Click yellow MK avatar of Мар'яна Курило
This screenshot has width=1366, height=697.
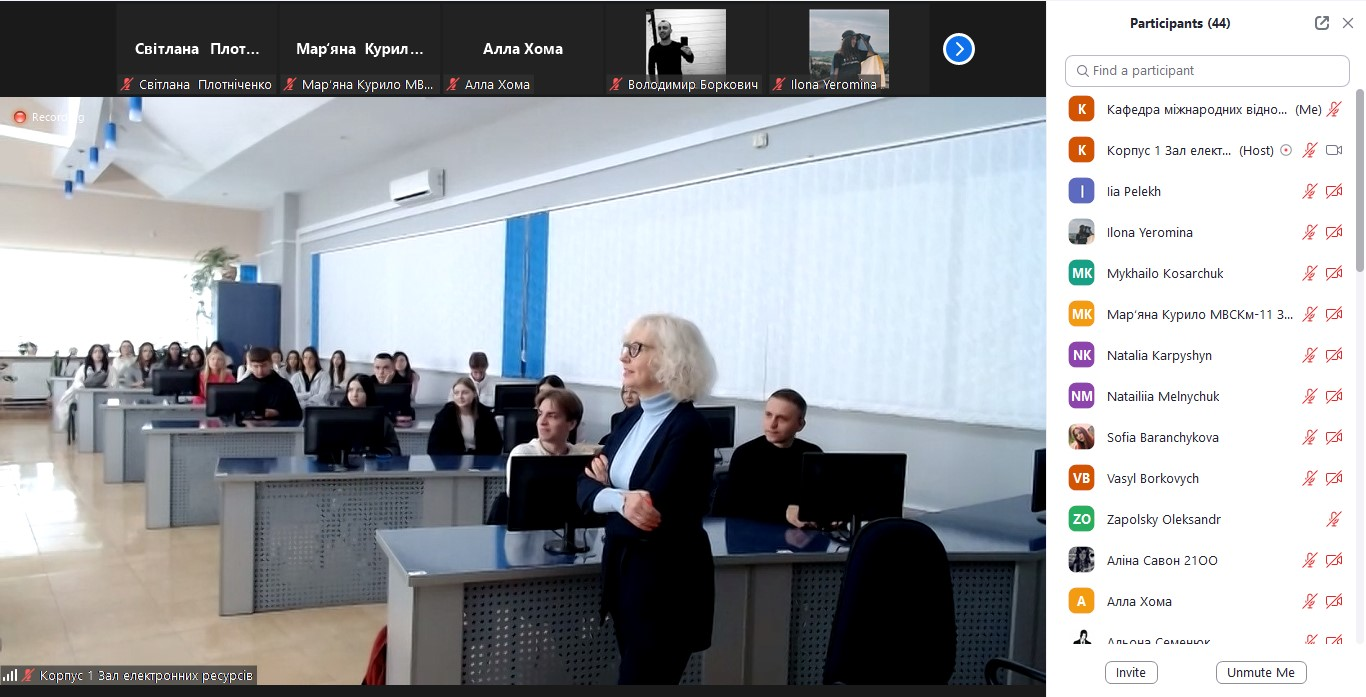tap(1081, 314)
